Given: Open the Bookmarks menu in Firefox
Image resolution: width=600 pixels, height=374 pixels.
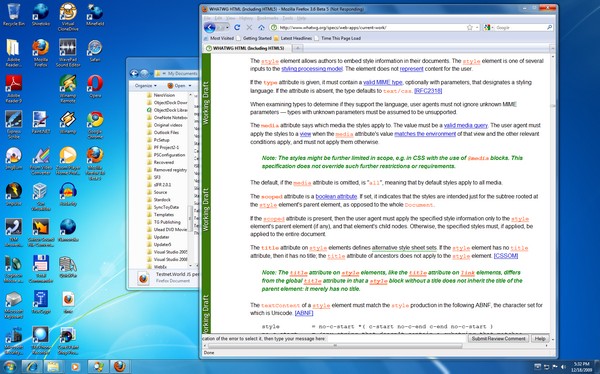Looking at the screenshot, I should click(267, 18).
